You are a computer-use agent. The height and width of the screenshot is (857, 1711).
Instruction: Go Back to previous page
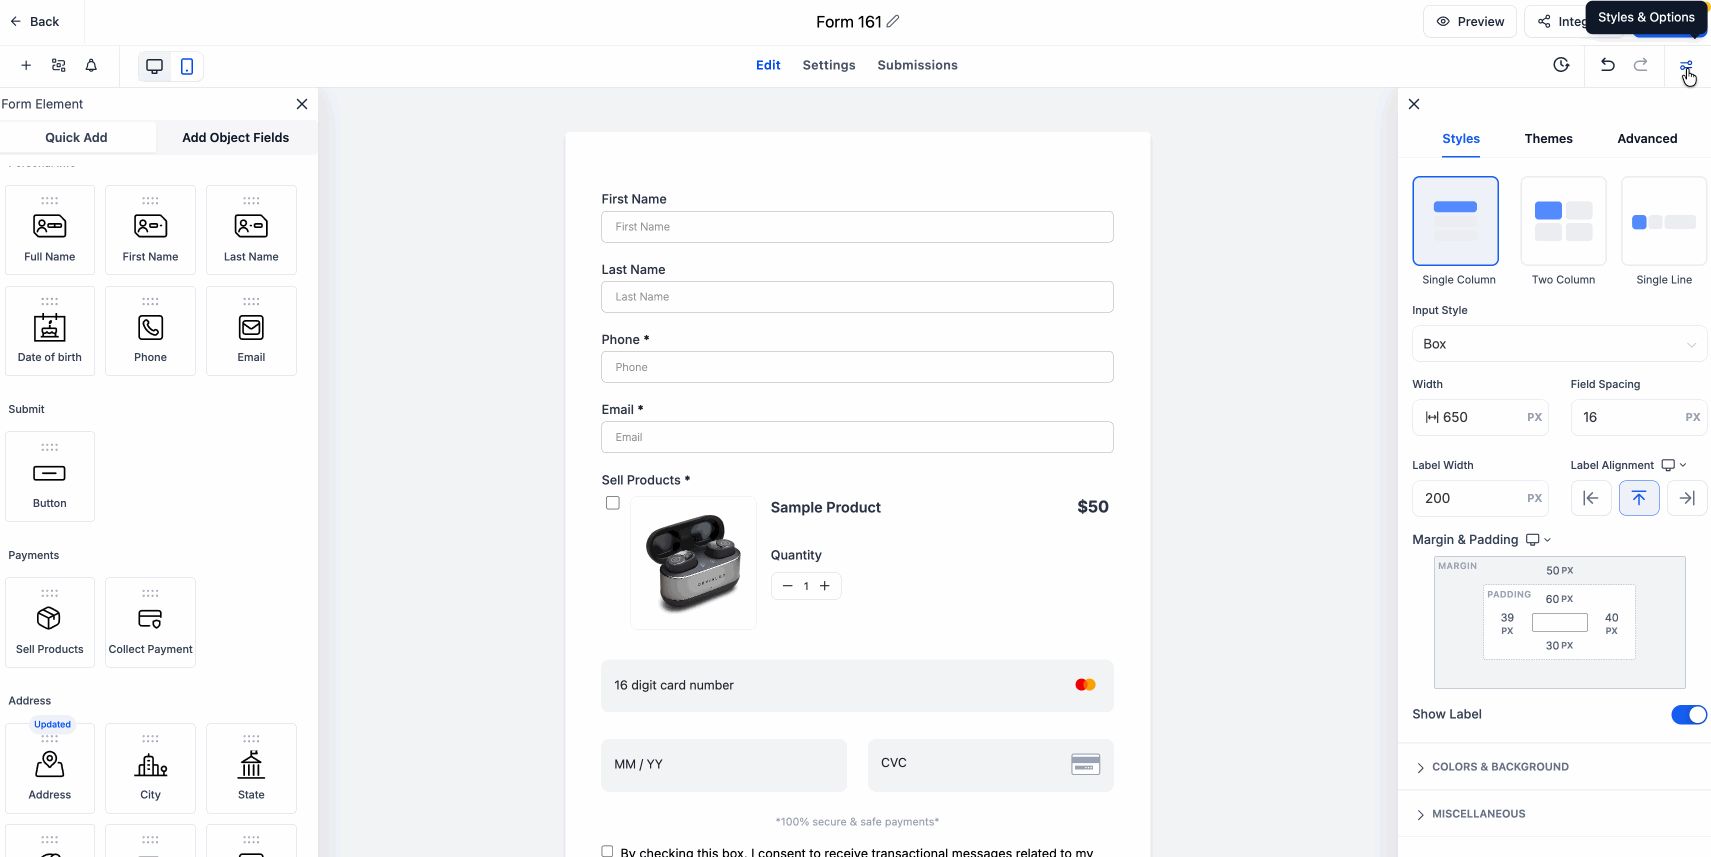(x=35, y=22)
